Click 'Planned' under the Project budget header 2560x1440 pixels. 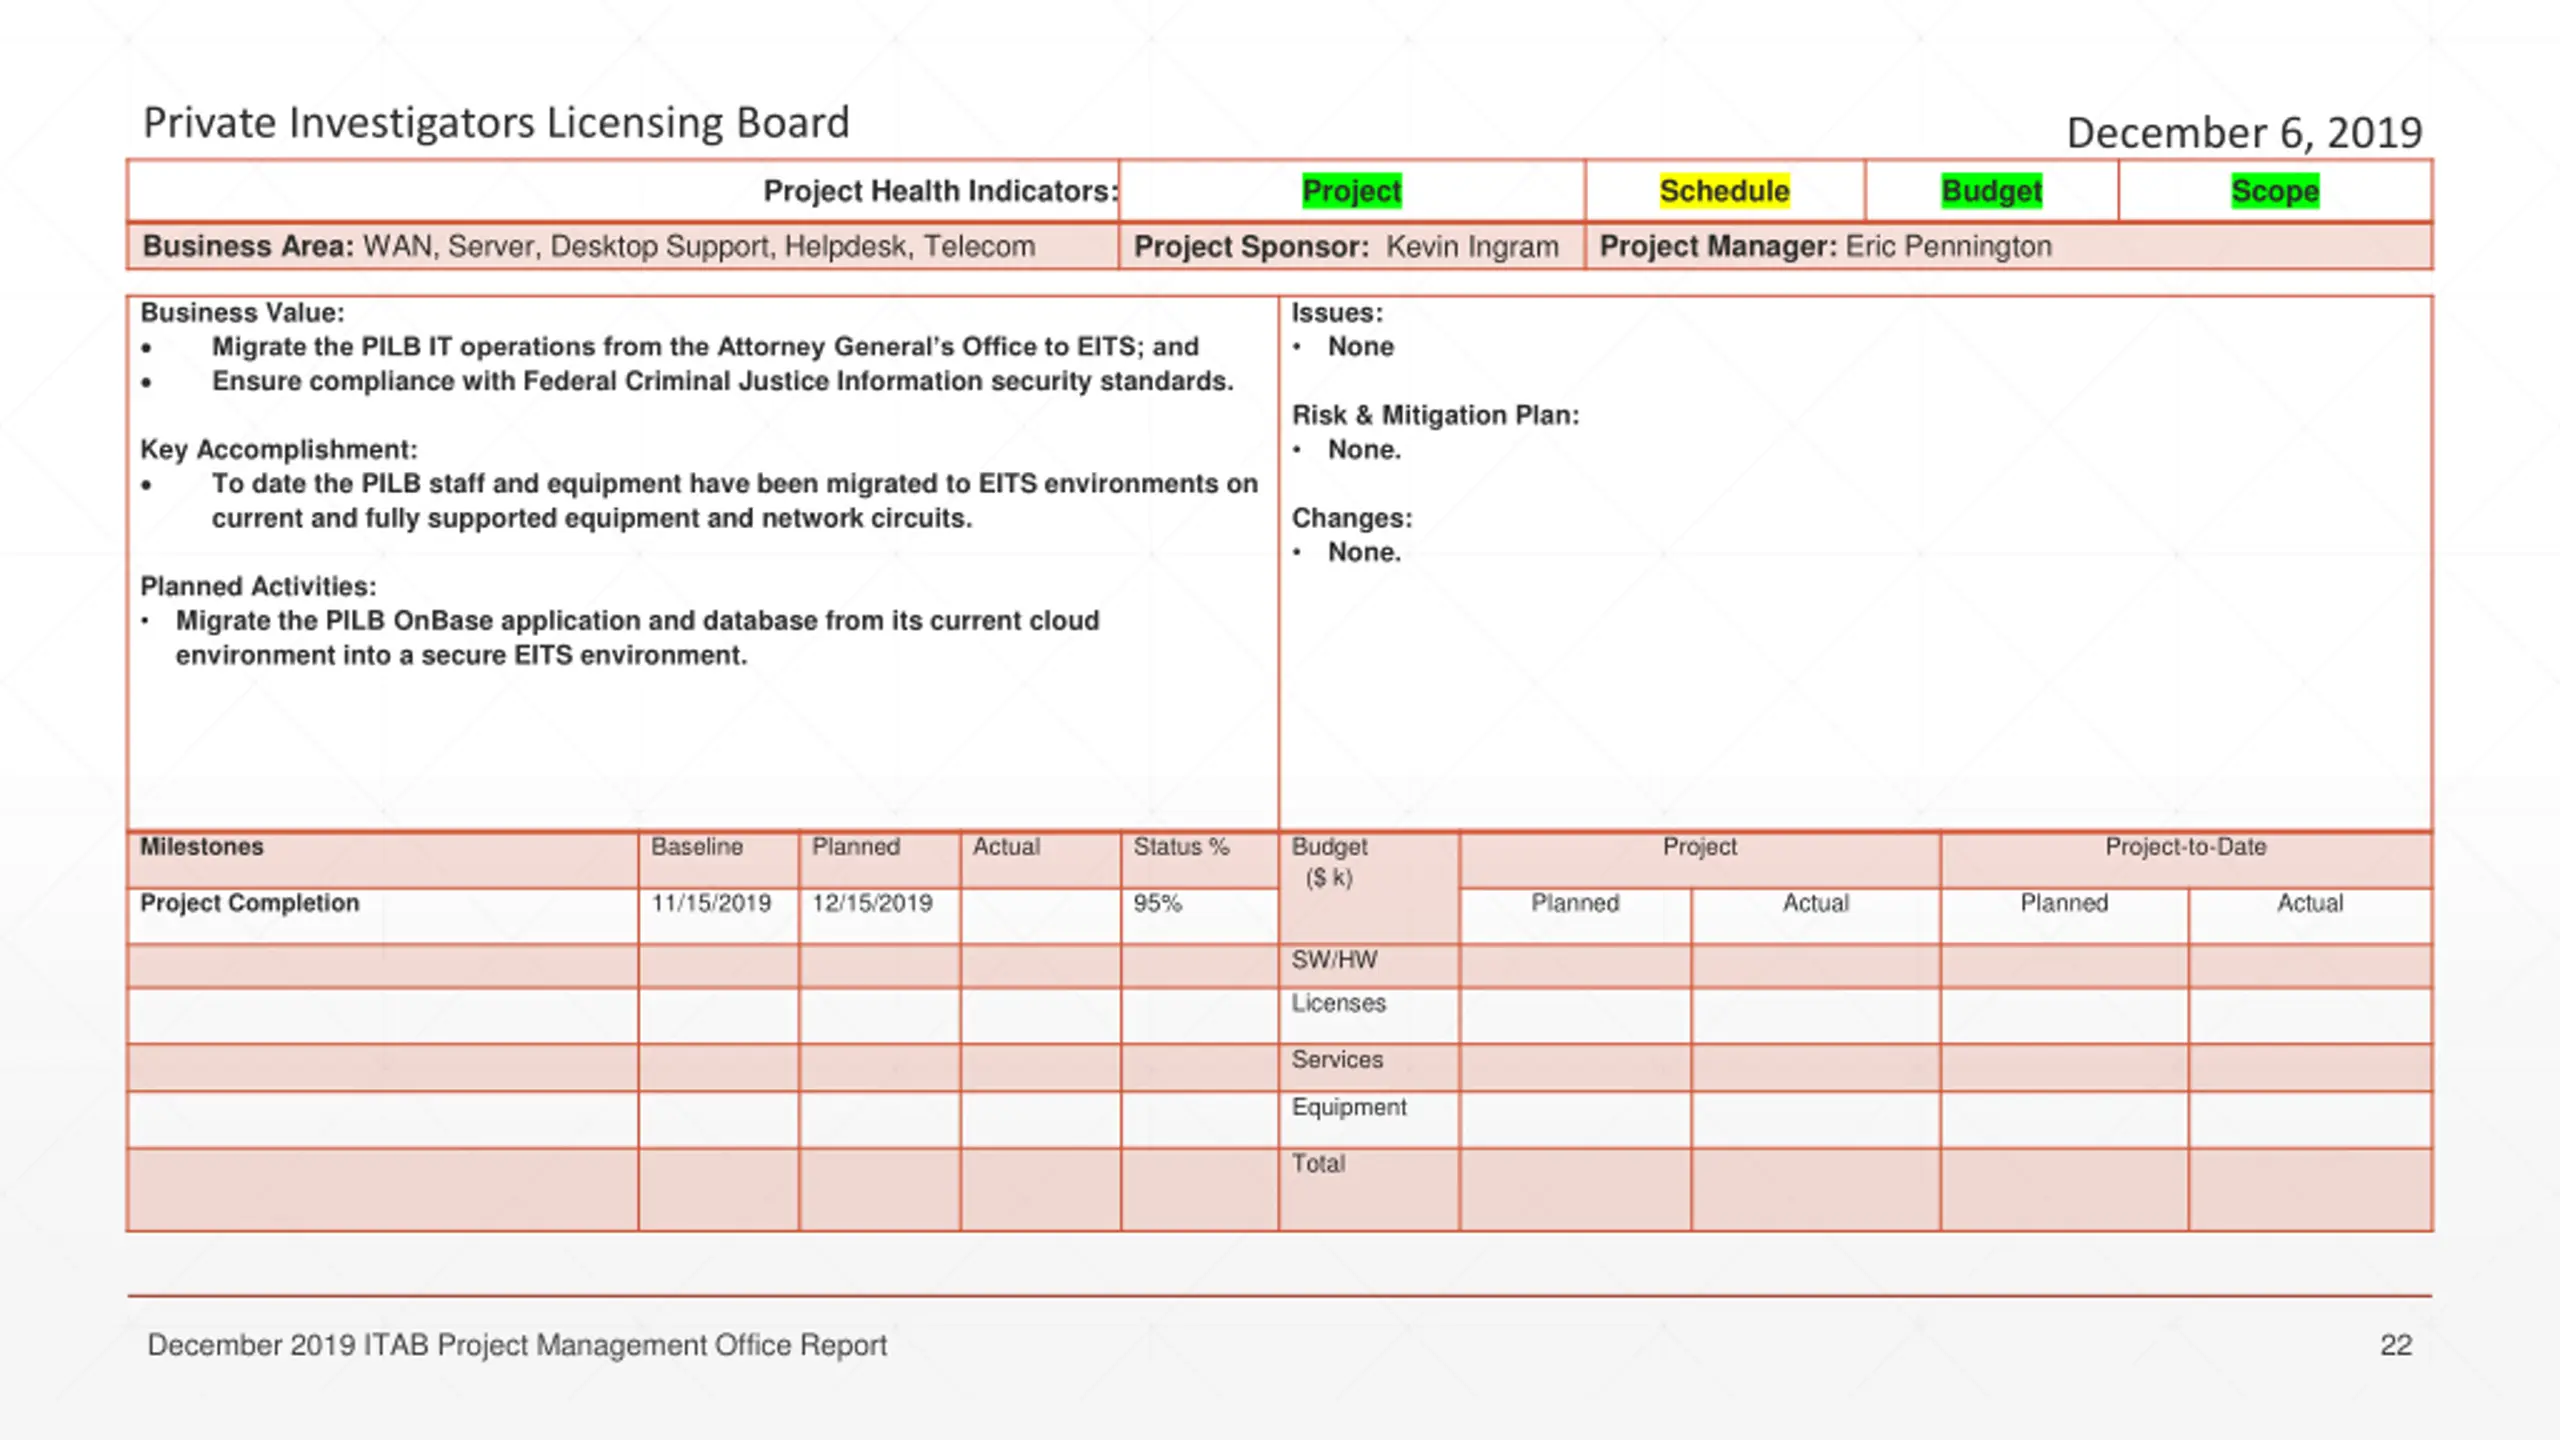[1575, 903]
